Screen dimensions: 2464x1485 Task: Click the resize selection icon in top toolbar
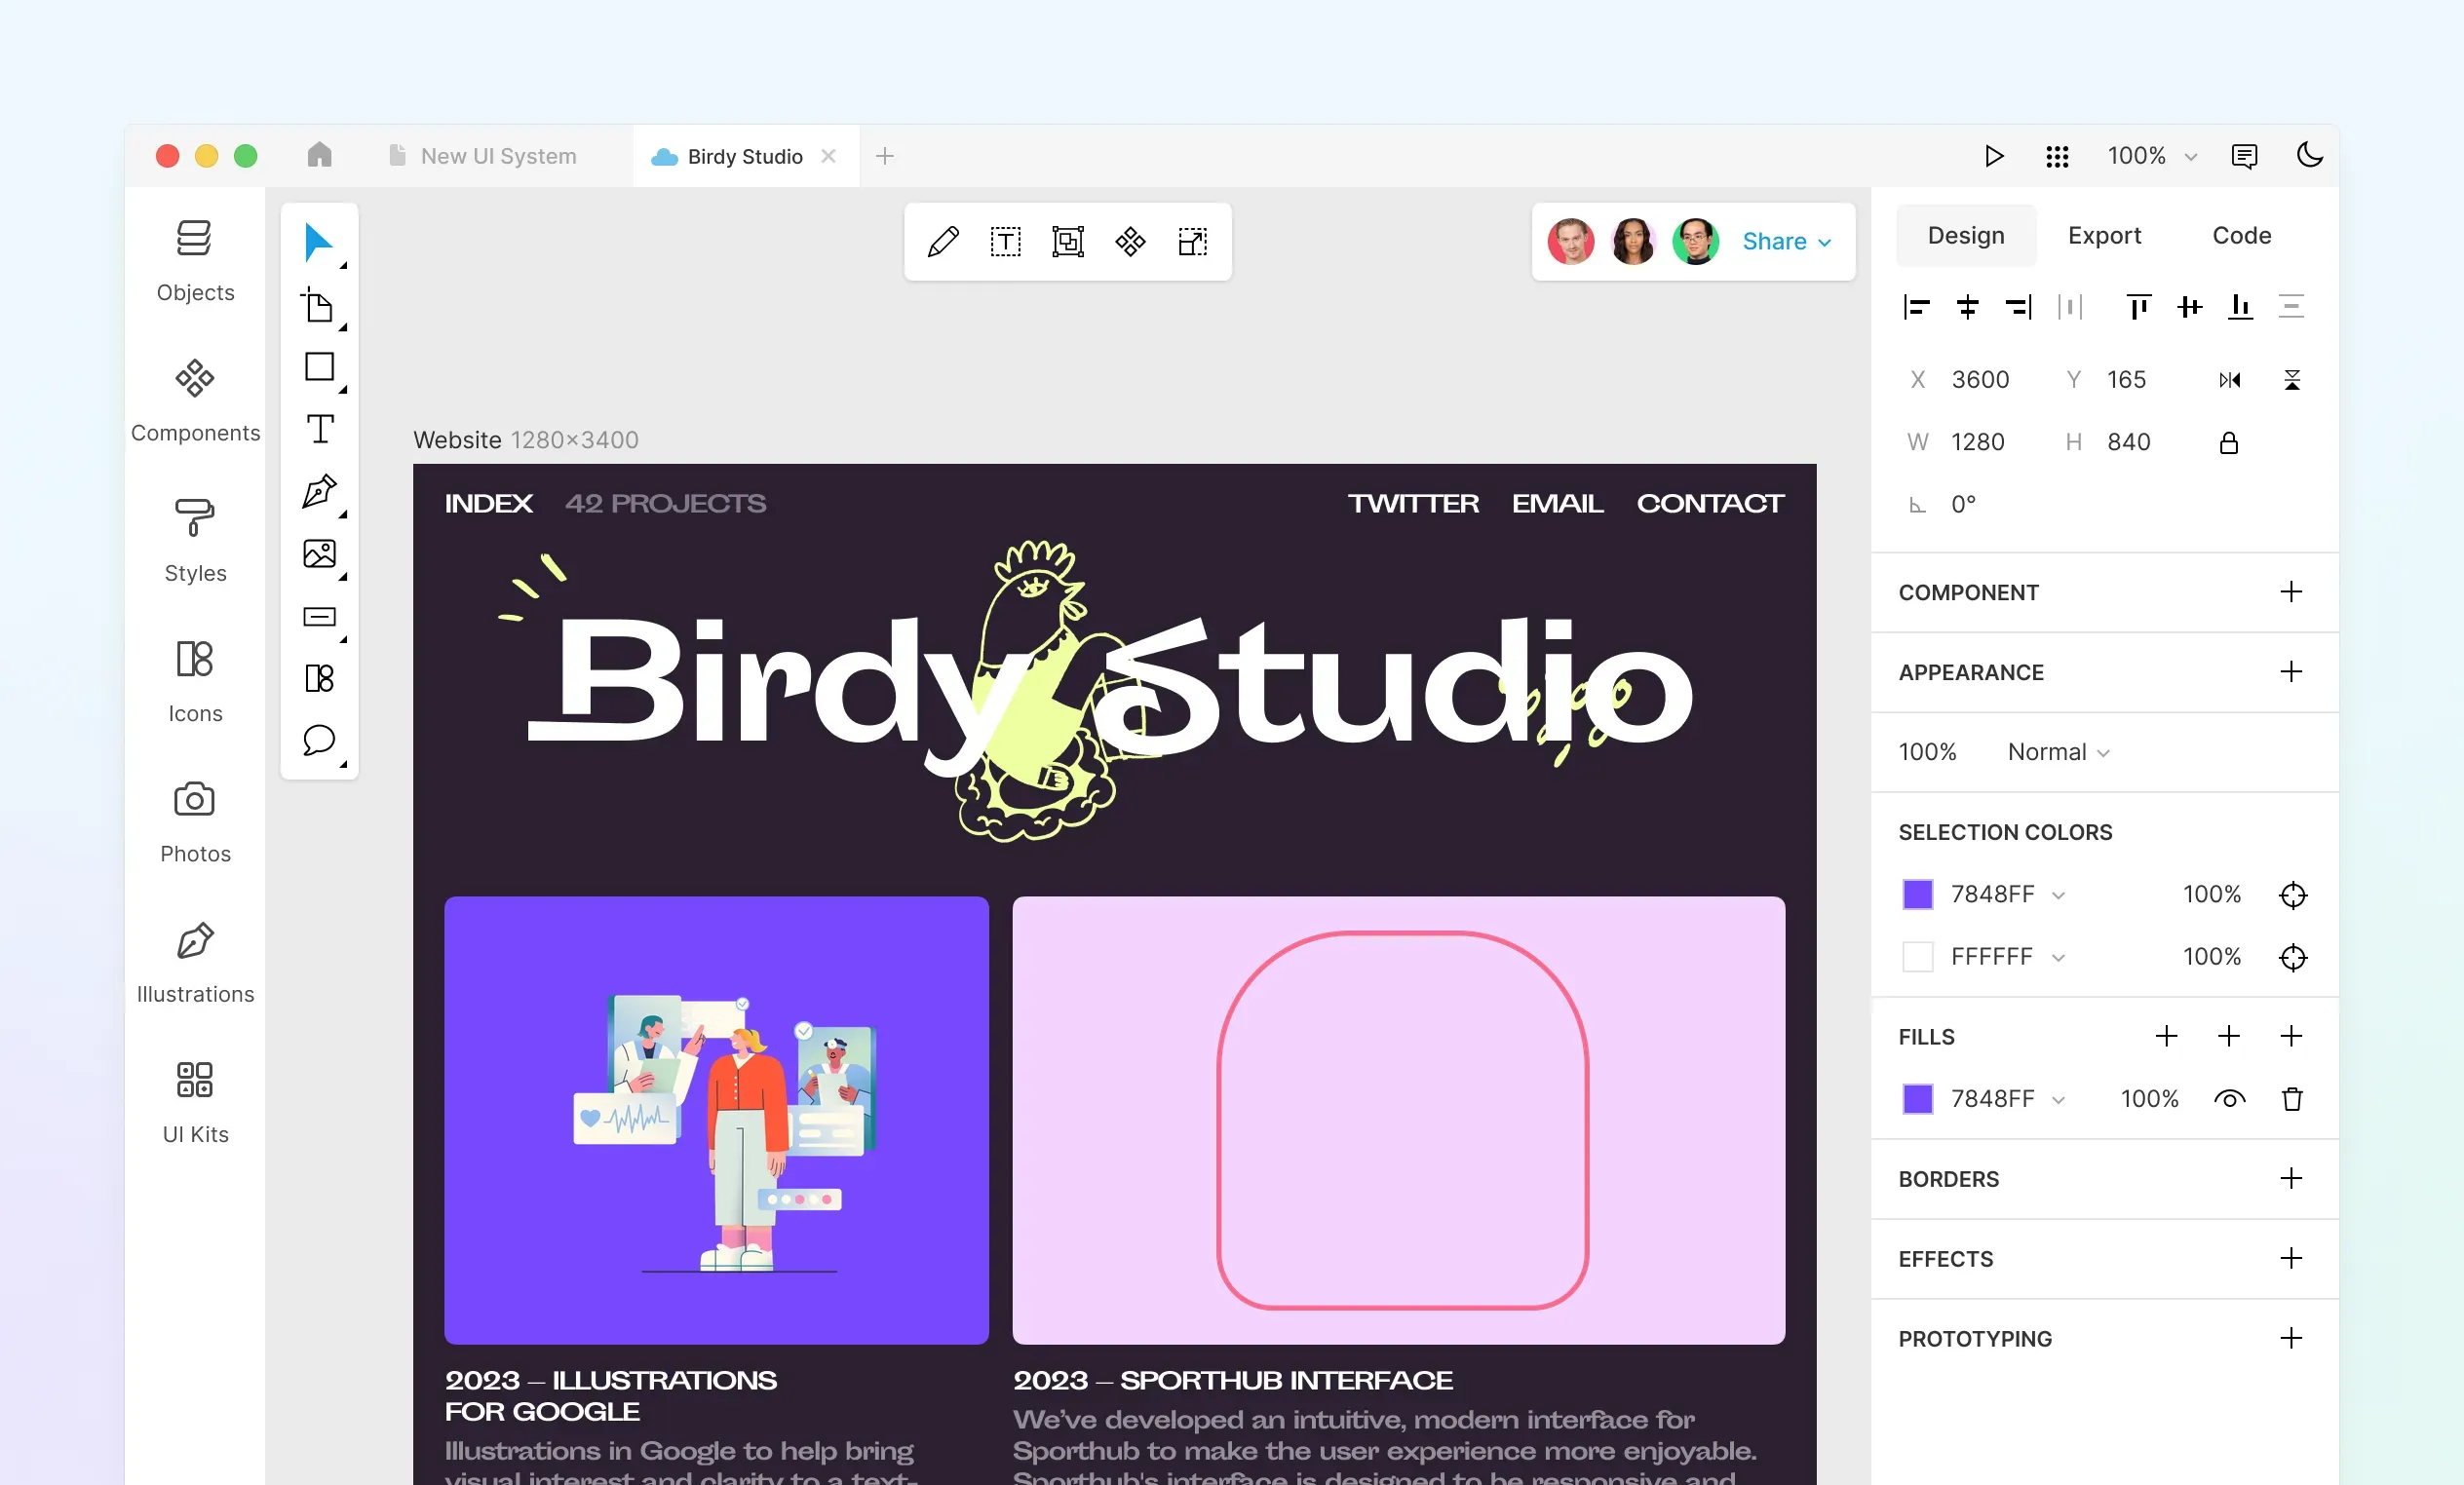tap(1192, 241)
